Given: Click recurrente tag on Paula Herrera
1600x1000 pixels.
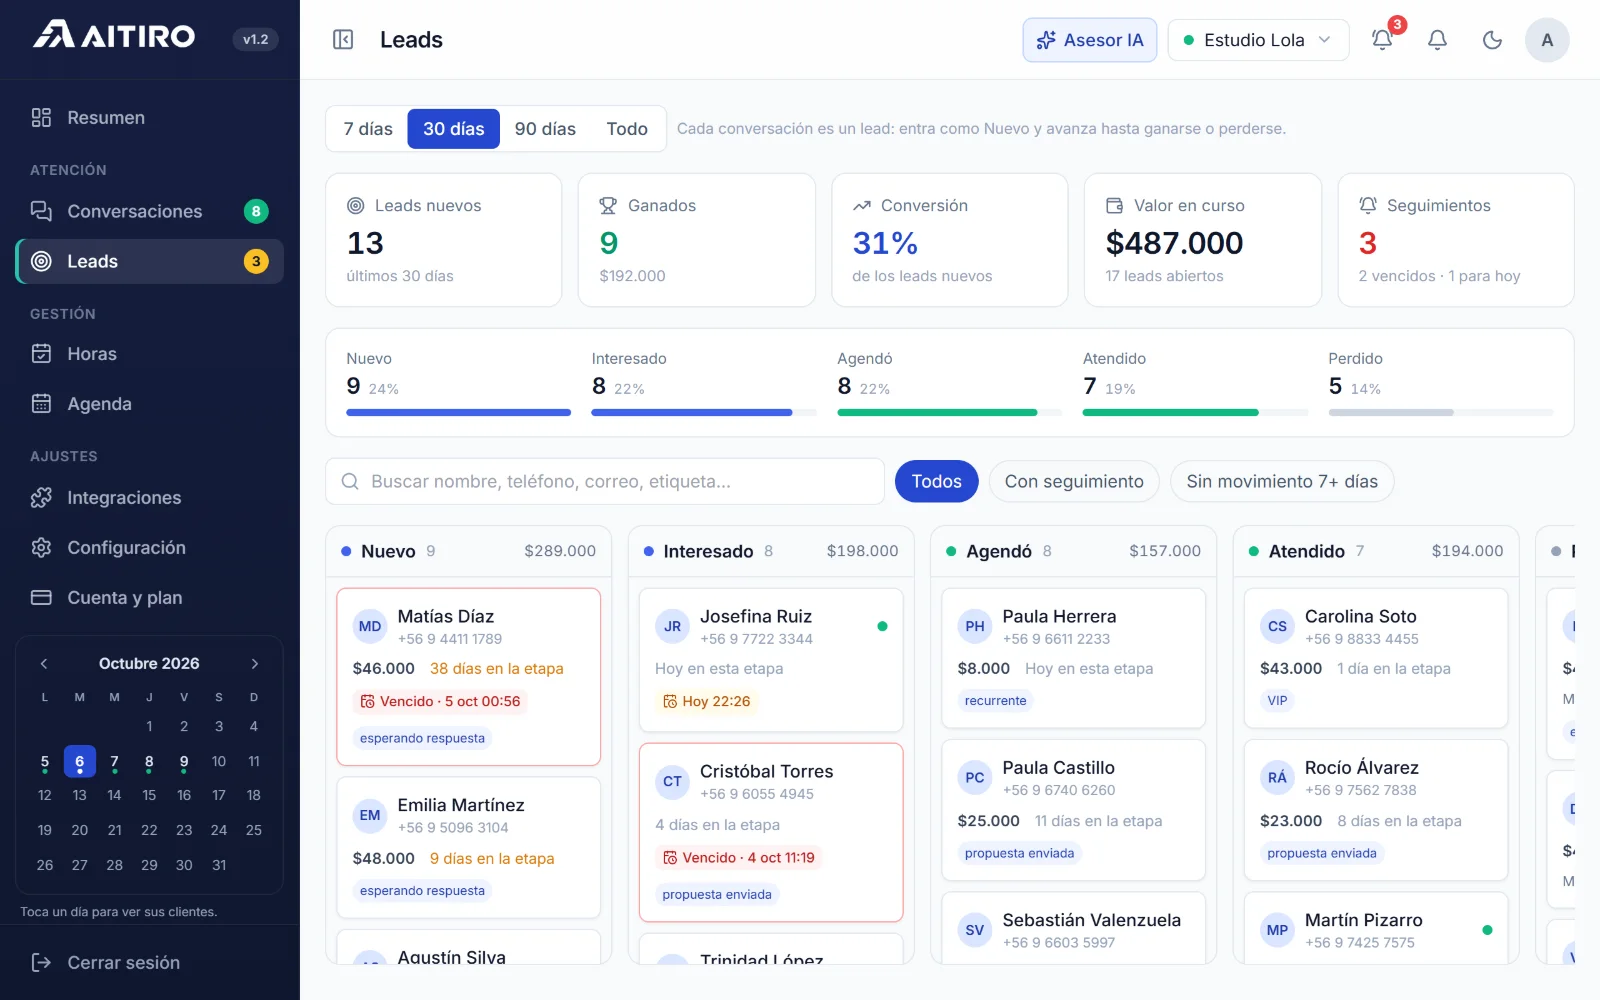Looking at the screenshot, I should click(x=995, y=701).
